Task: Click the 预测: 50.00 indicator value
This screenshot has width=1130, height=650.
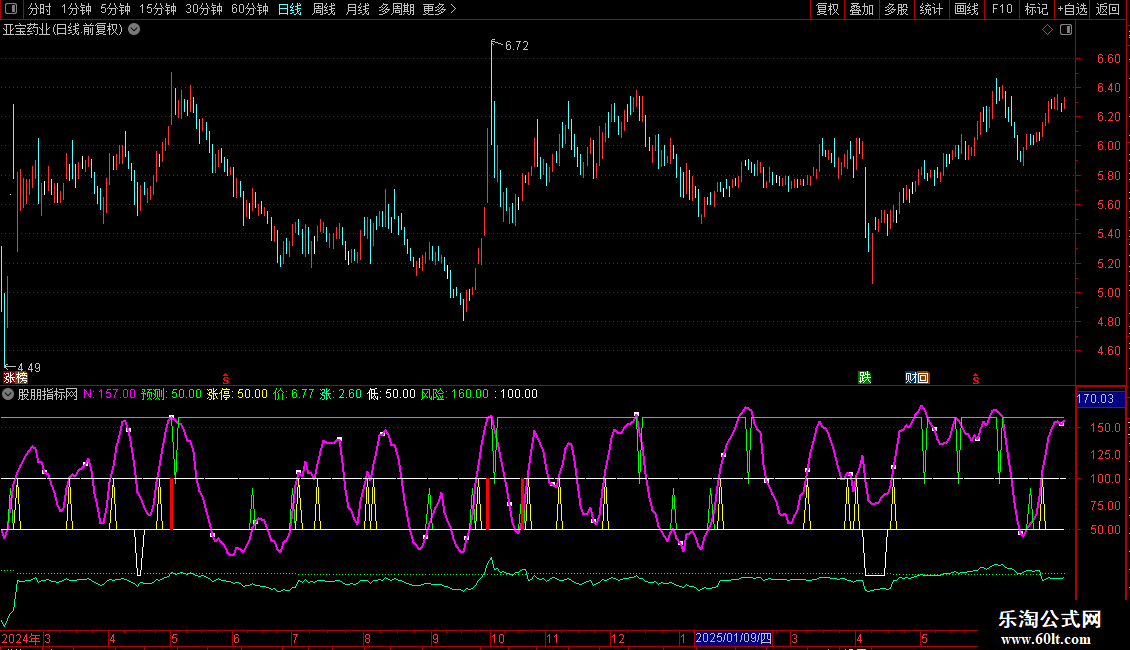Action: 172,394
